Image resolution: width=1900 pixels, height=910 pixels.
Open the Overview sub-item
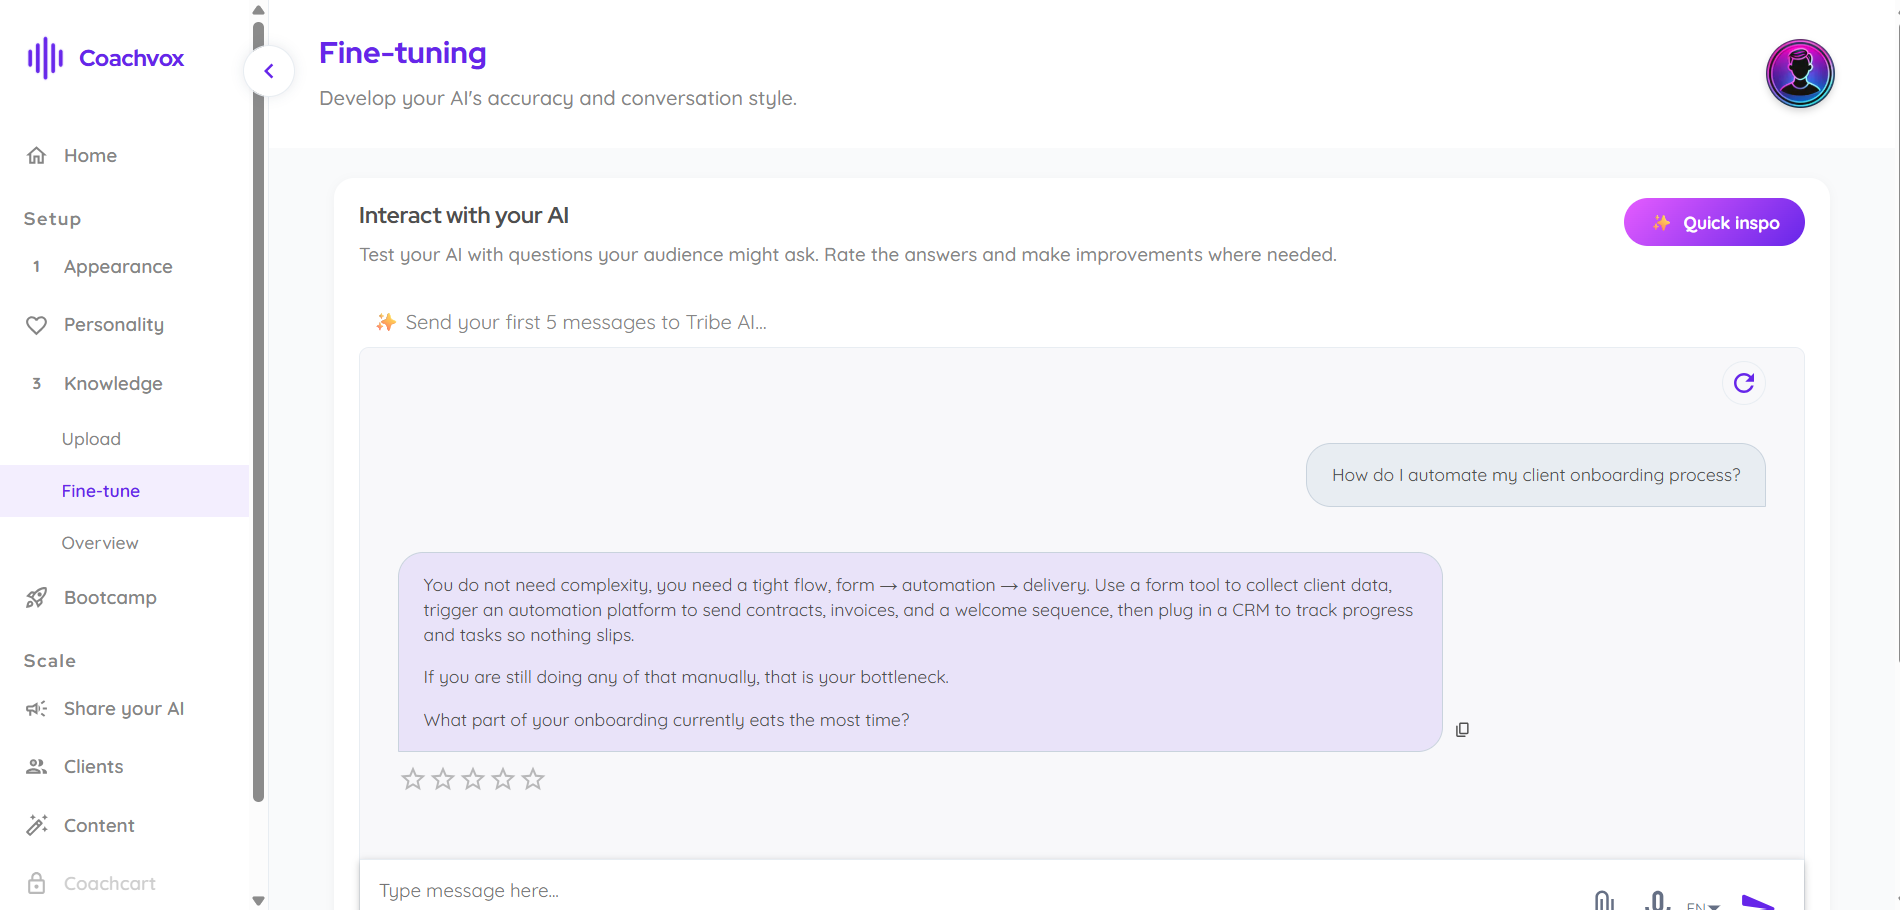tap(100, 543)
